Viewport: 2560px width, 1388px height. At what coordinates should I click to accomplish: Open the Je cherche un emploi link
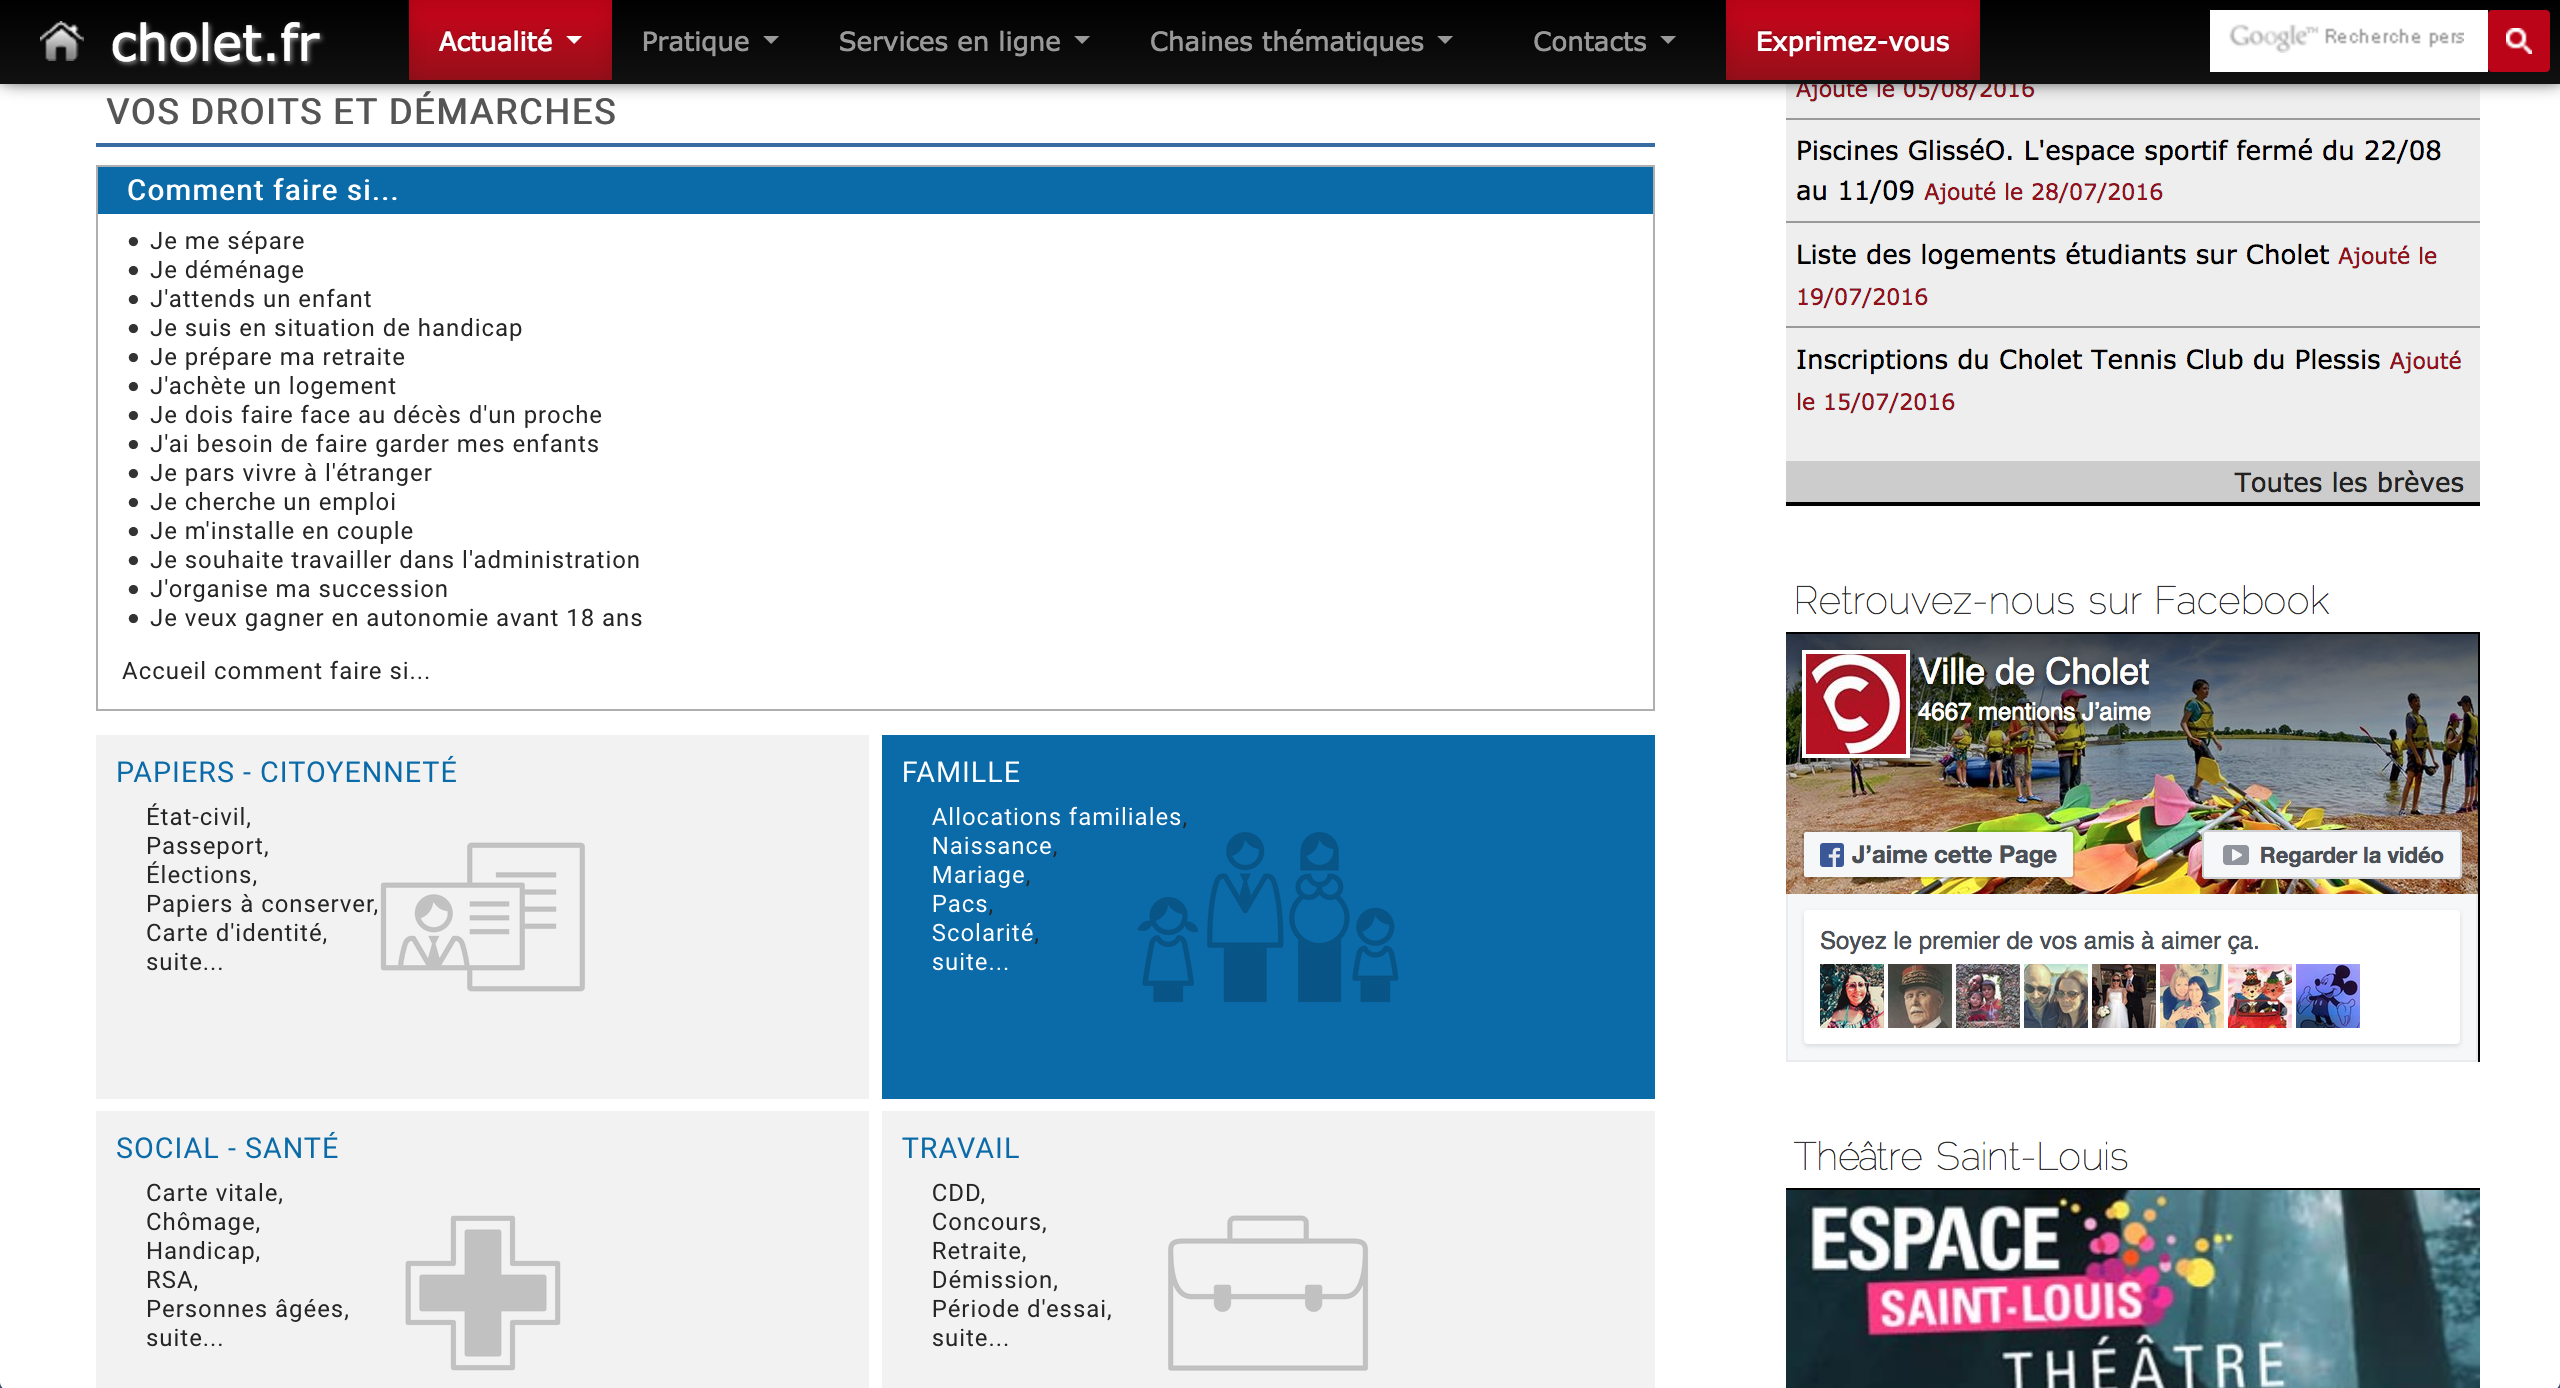click(273, 502)
